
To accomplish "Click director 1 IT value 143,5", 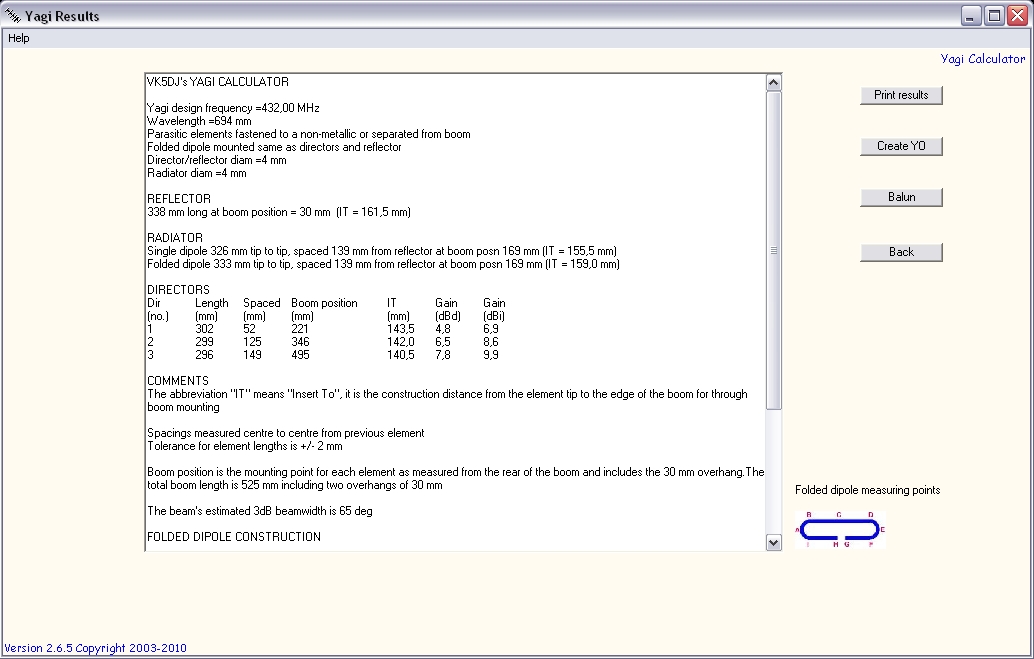I will (x=401, y=329).
